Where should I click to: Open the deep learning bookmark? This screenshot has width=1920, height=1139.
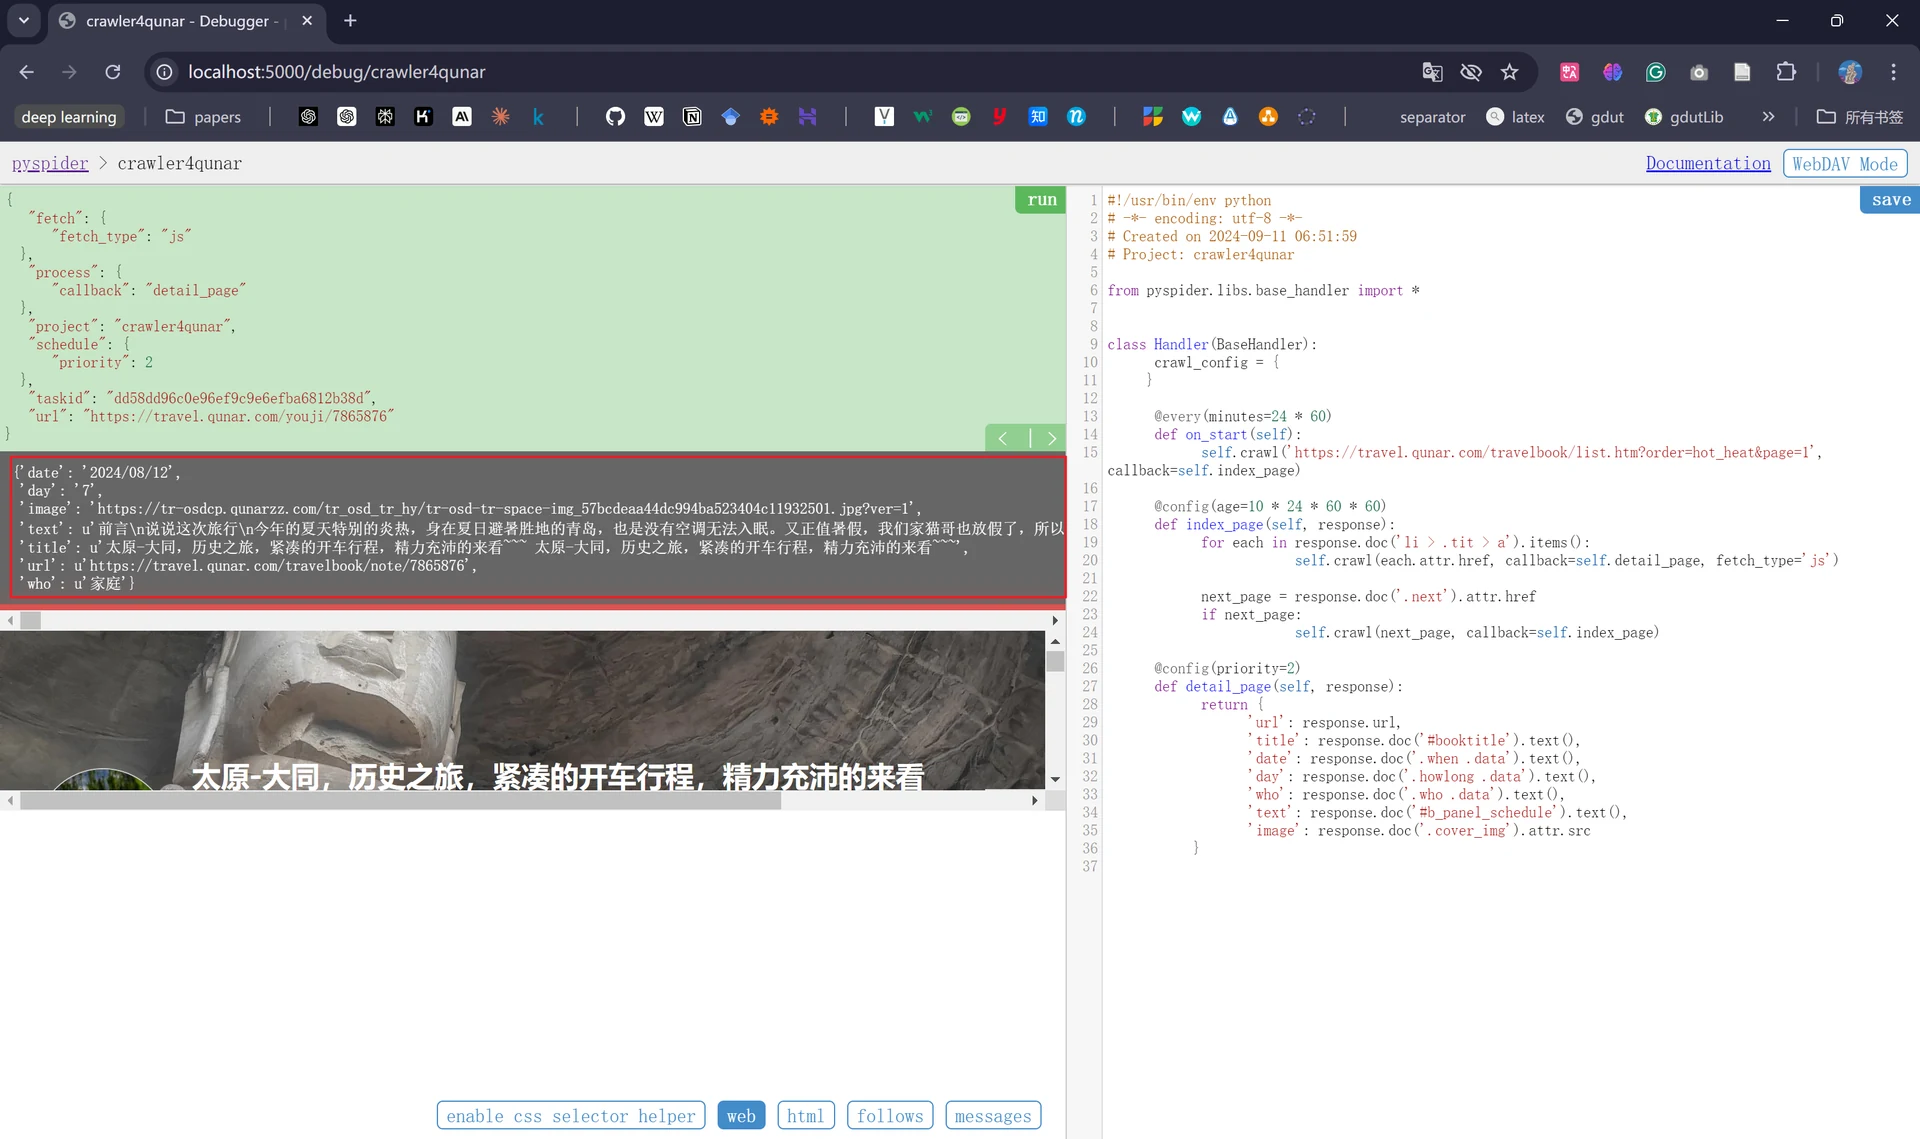[69, 117]
